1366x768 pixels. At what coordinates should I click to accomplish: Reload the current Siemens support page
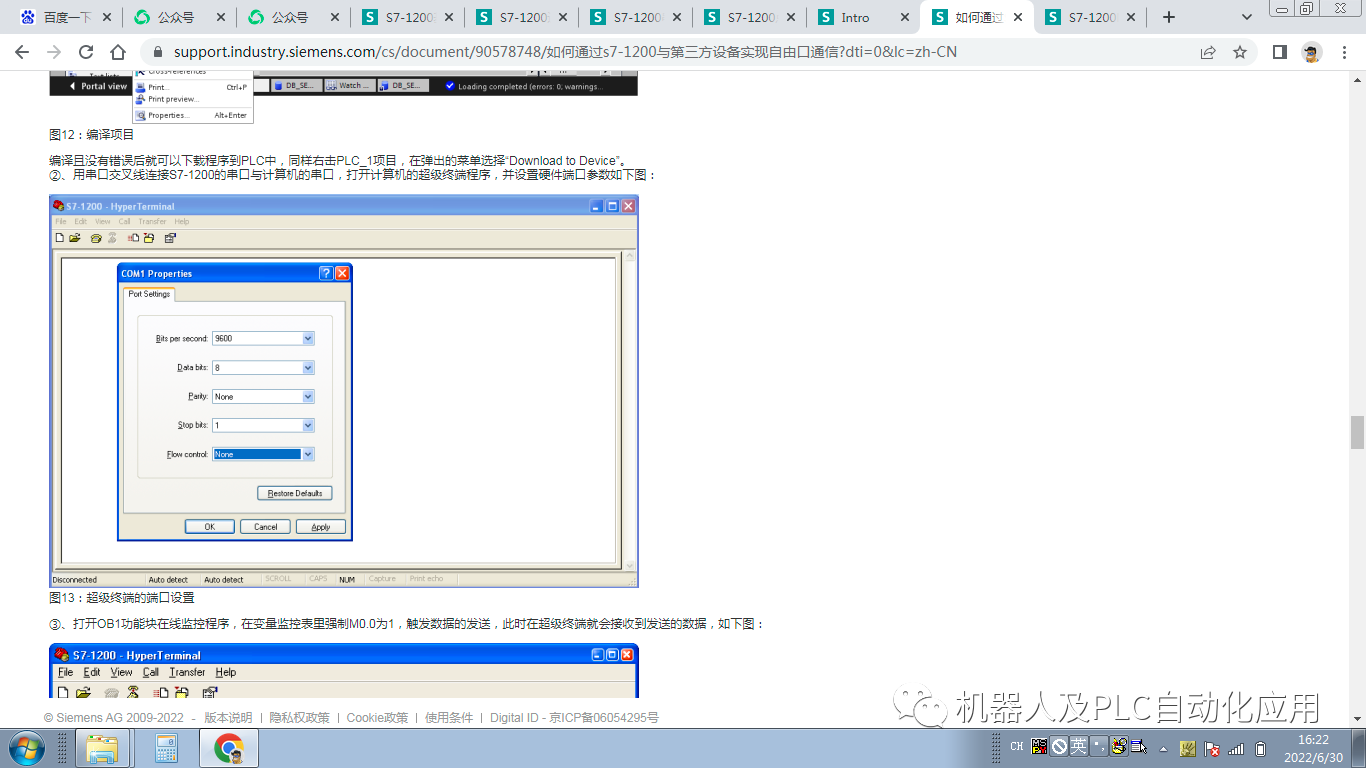[x=86, y=52]
